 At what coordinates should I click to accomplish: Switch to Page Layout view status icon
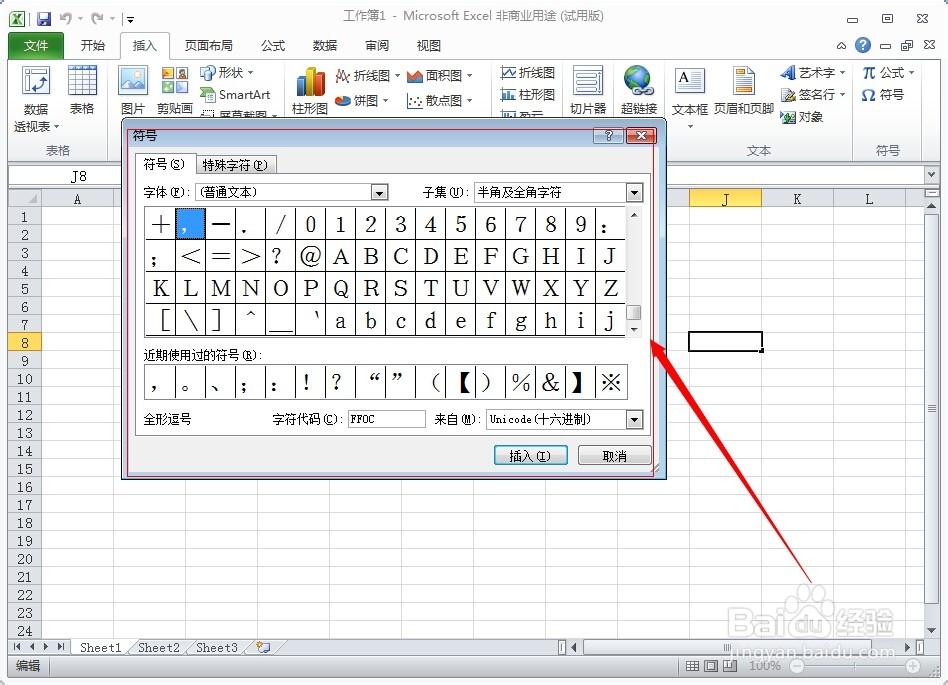click(x=712, y=666)
